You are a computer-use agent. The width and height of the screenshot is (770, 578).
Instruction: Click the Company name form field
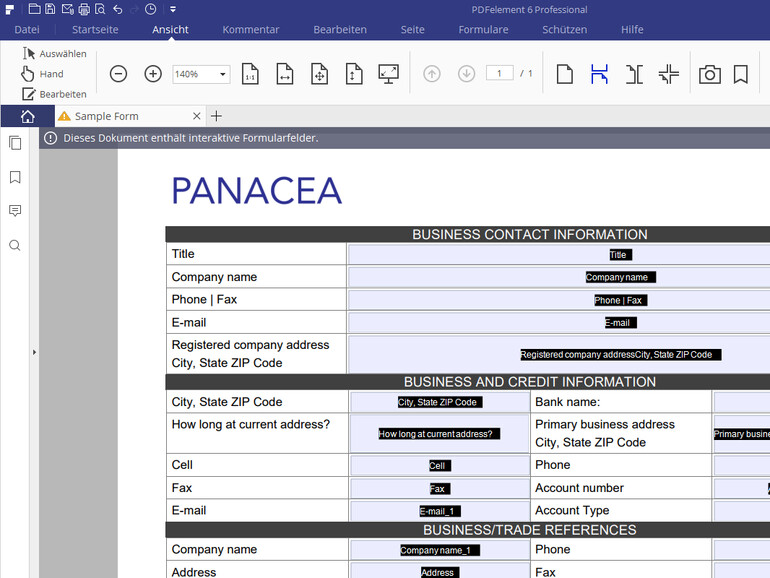coord(559,277)
